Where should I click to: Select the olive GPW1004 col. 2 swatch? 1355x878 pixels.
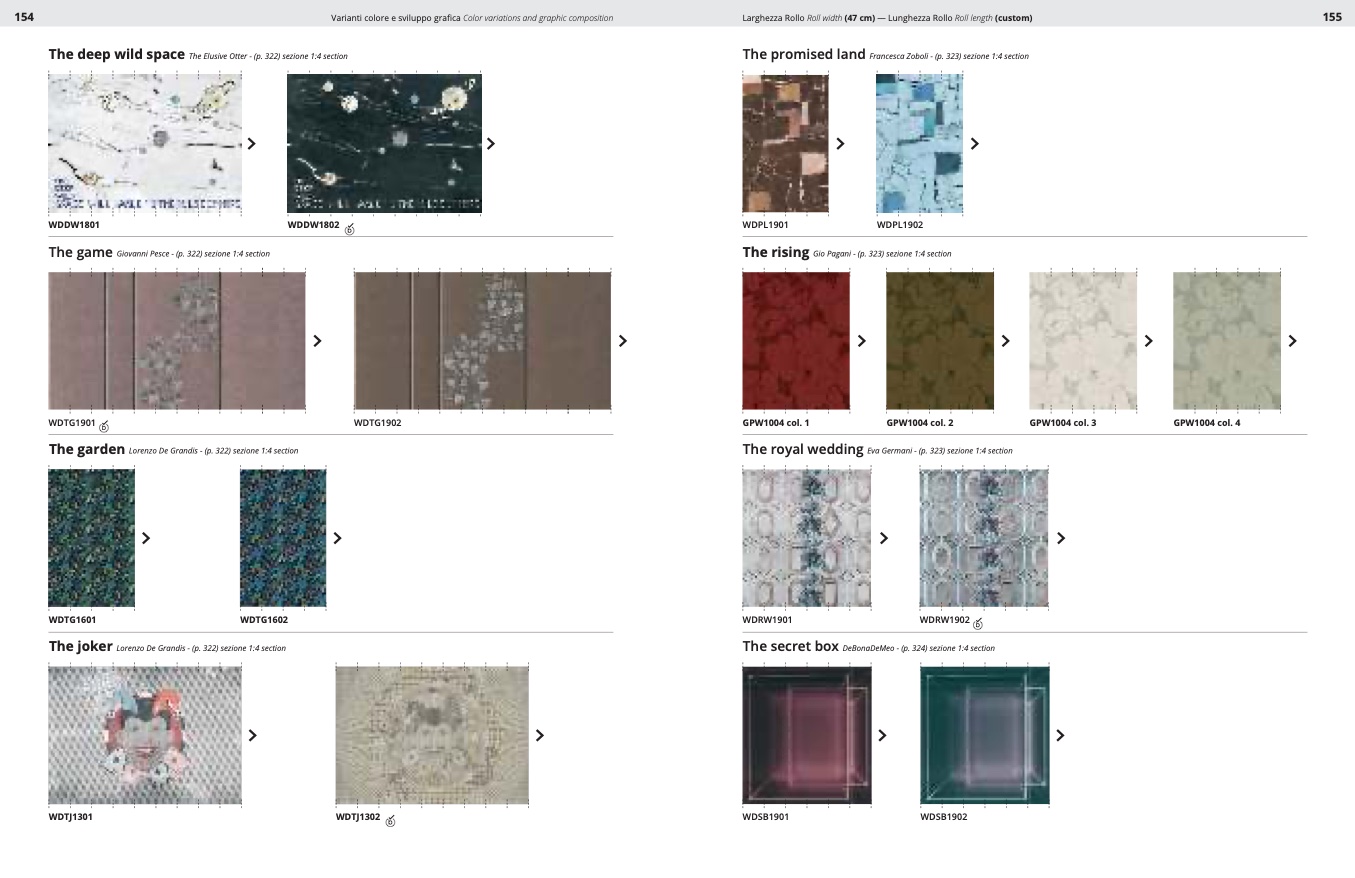939,341
